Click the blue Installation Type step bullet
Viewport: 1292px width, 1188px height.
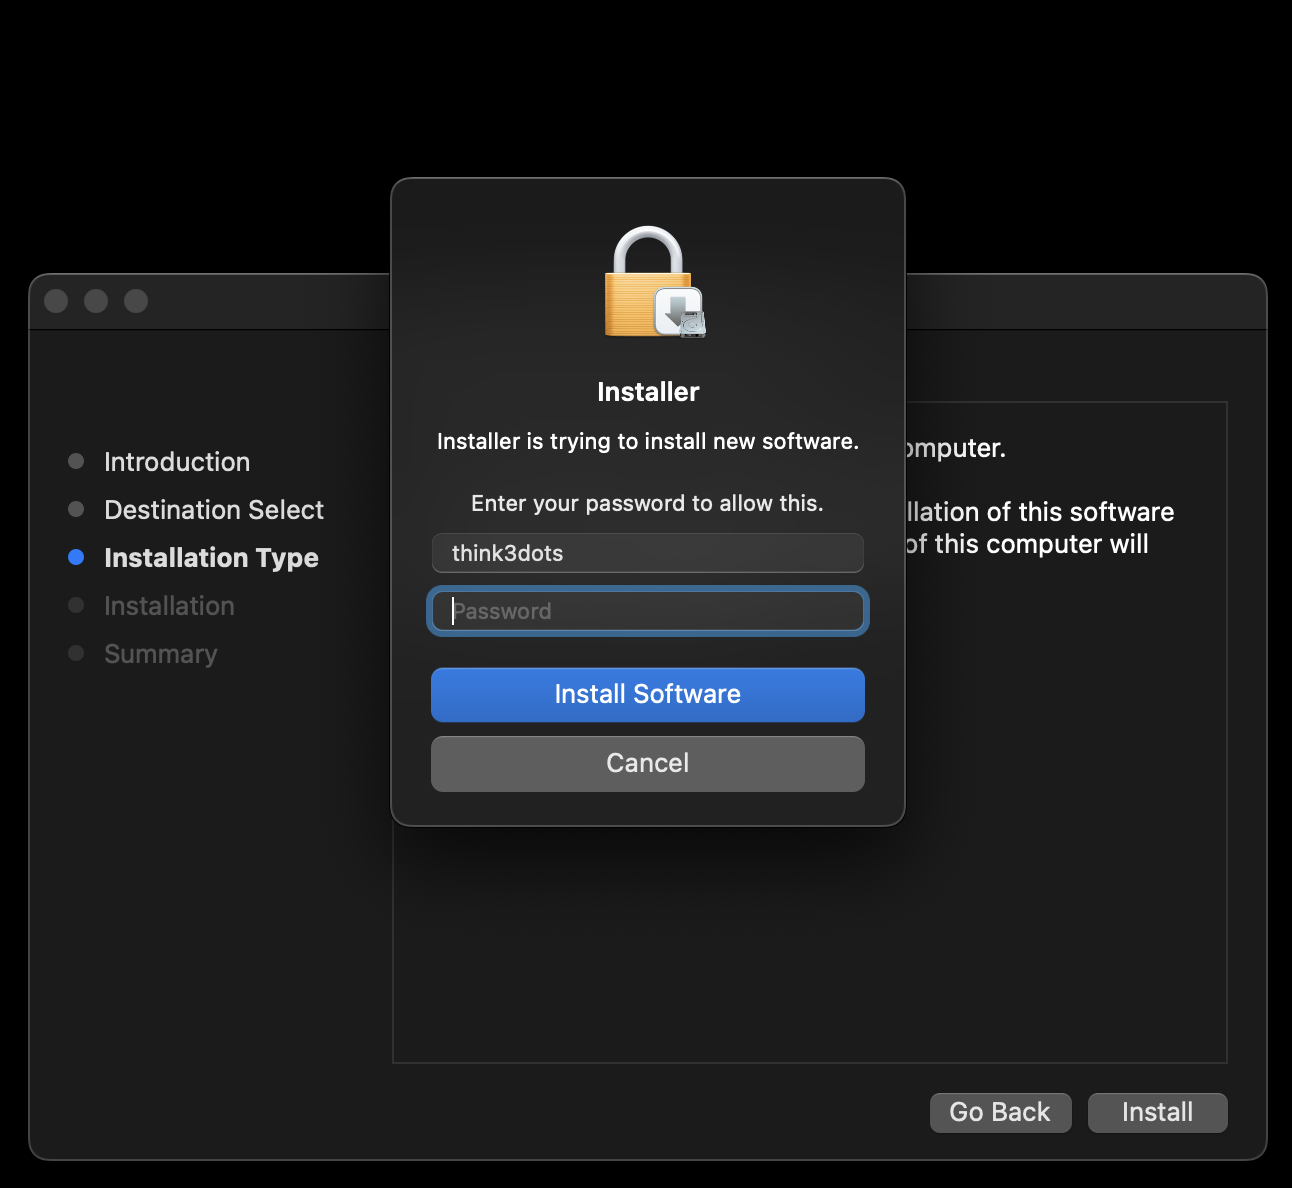point(76,557)
